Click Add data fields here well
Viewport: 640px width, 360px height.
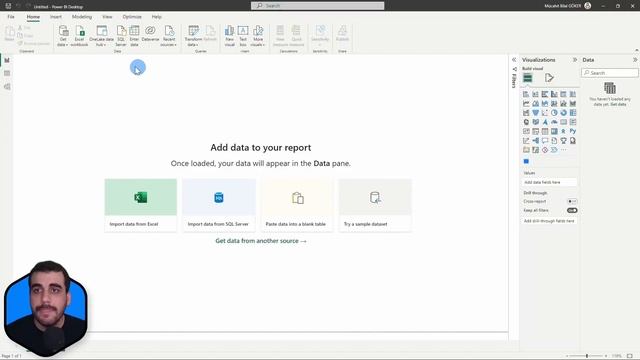click(550, 182)
